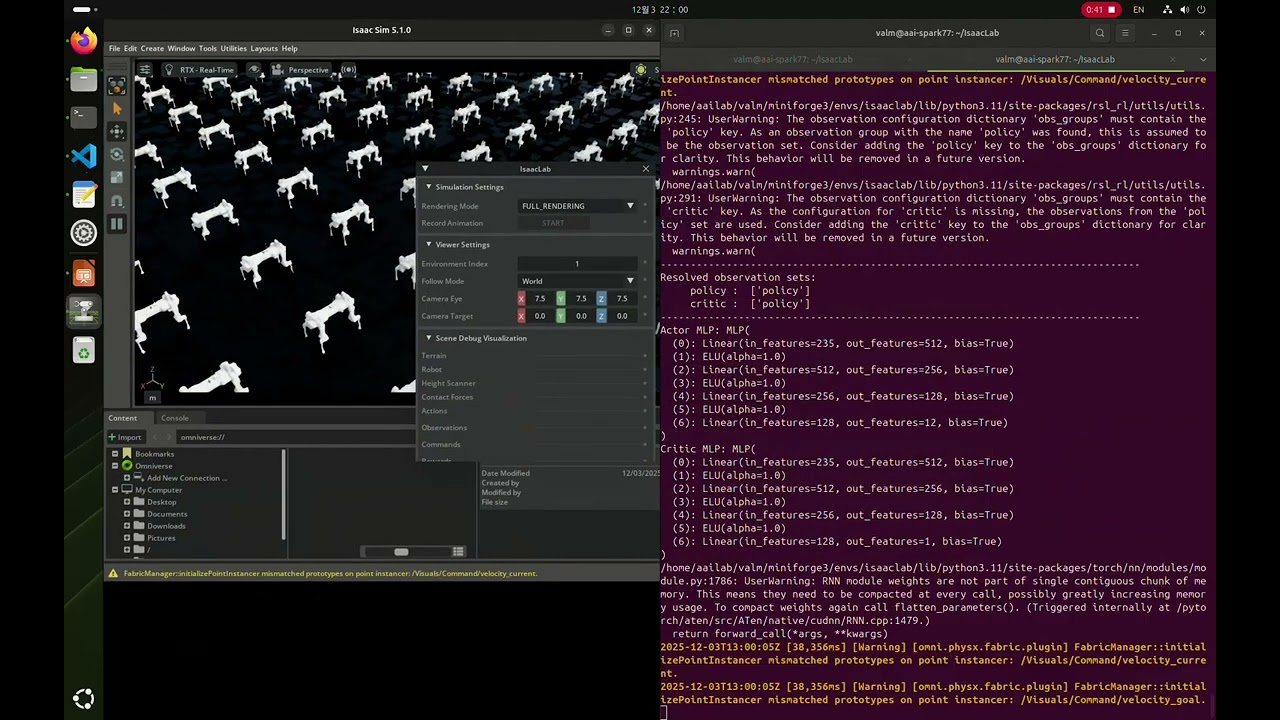Toggle Robot debug visualization
The width and height of the screenshot is (1280, 720).
tap(645, 370)
